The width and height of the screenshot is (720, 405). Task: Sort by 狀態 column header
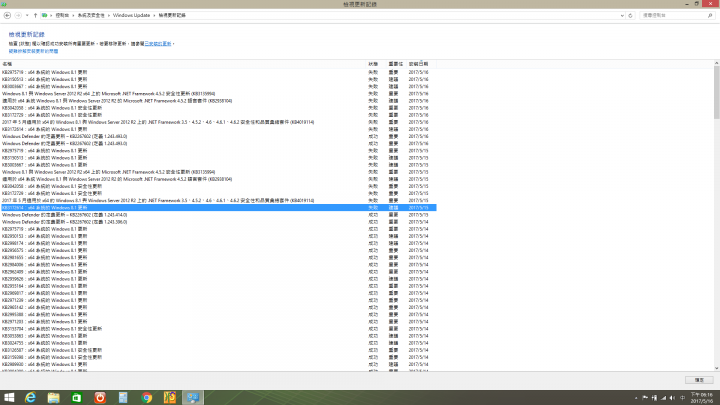[377, 64]
